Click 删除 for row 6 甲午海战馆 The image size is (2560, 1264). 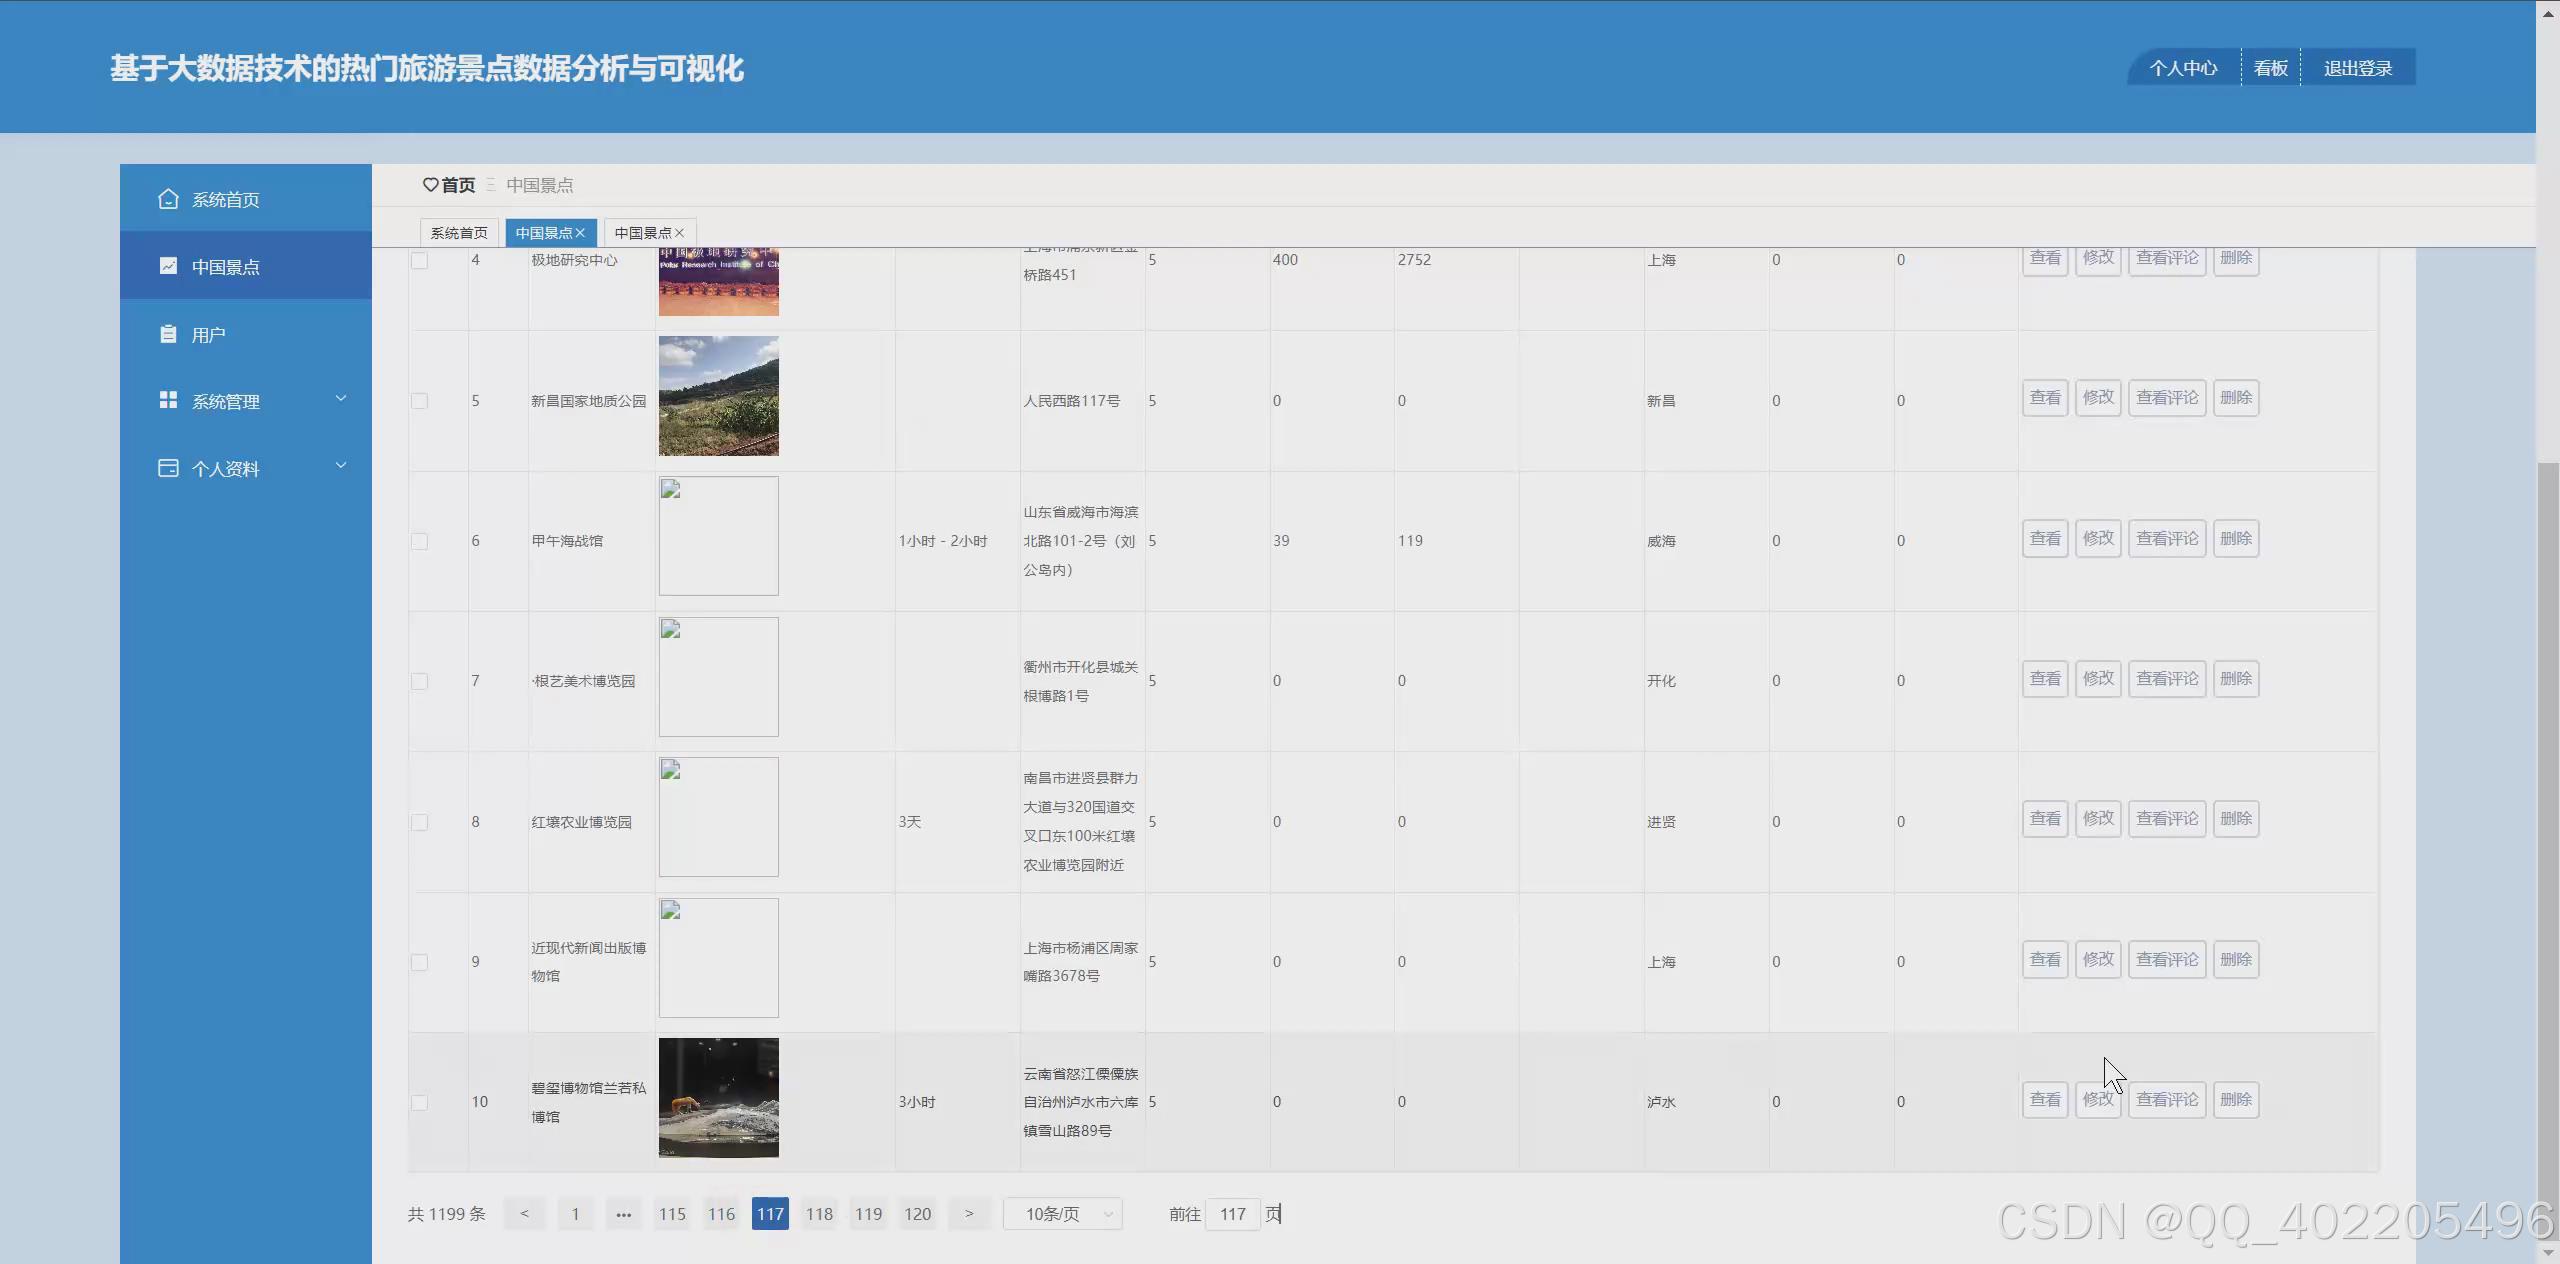tap(2236, 539)
